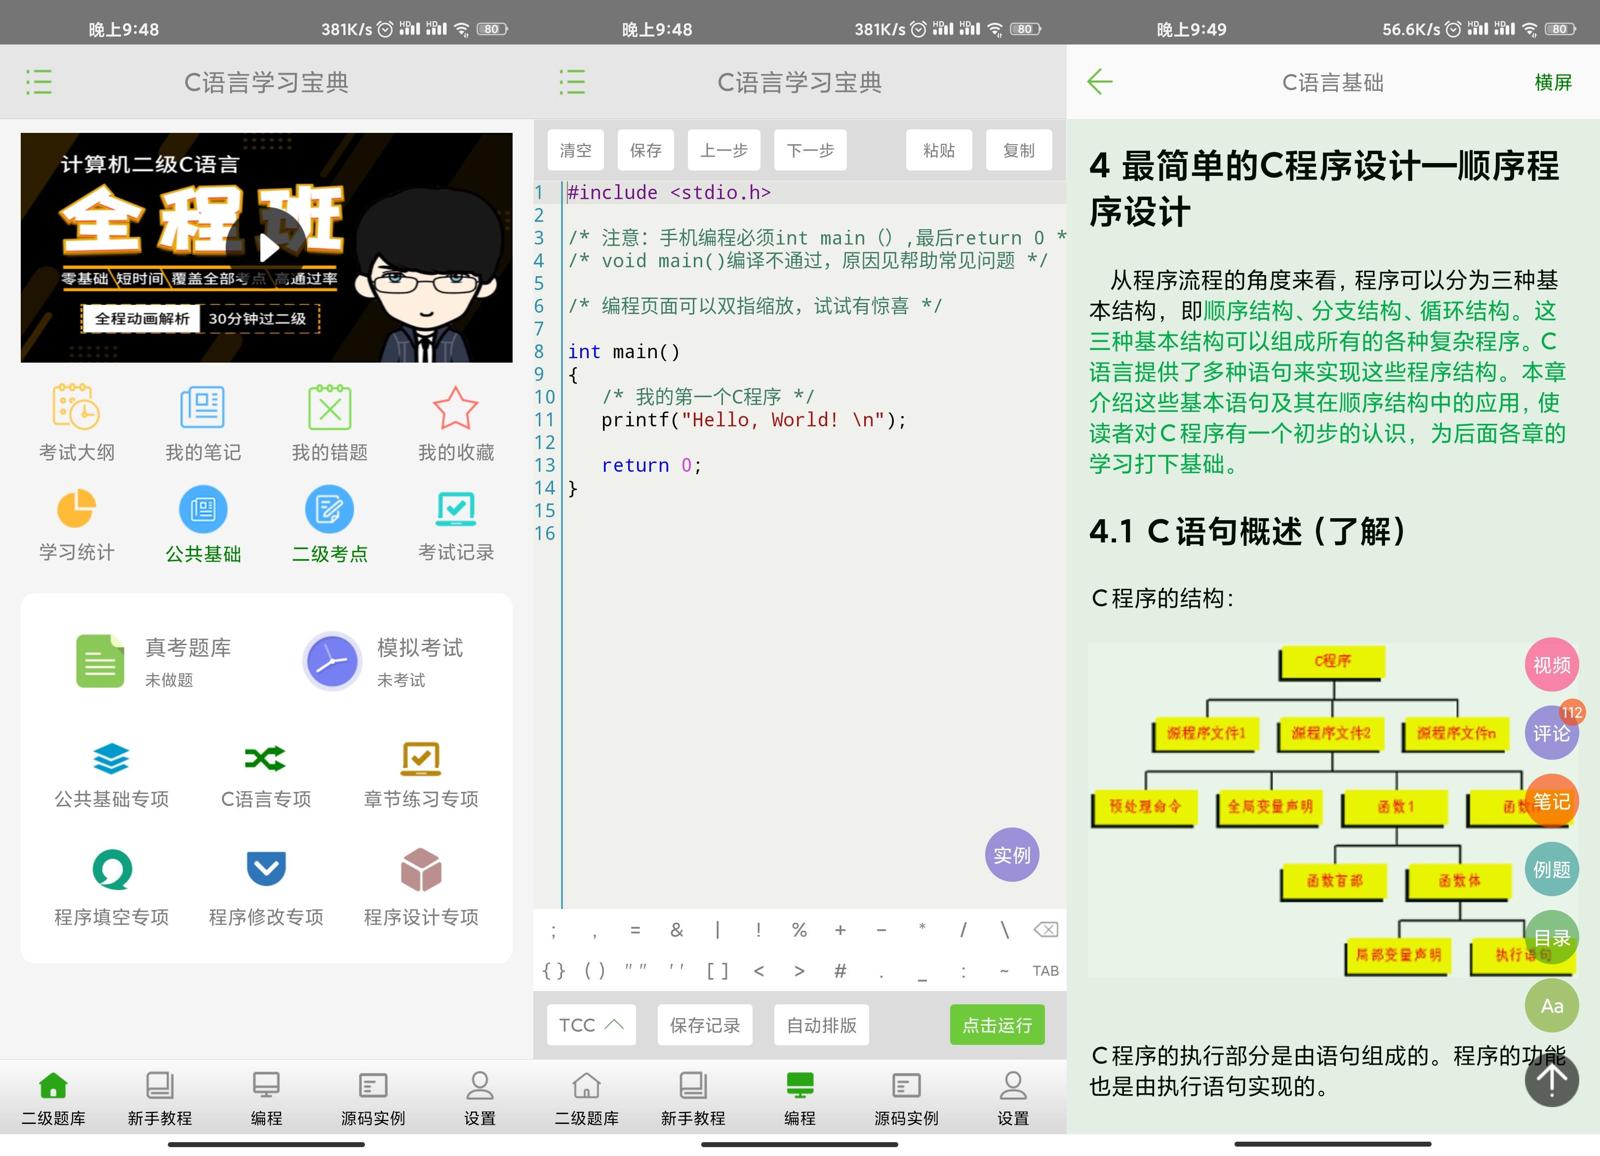Toggle 横屏 landscape mode
Viewport: 1600px width, 1156px height.
click(1552, 82)
